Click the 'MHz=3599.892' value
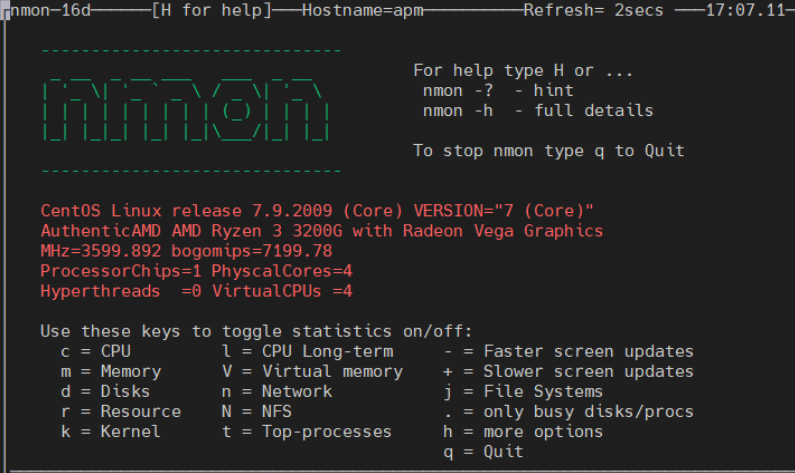 tap(101, 251)
